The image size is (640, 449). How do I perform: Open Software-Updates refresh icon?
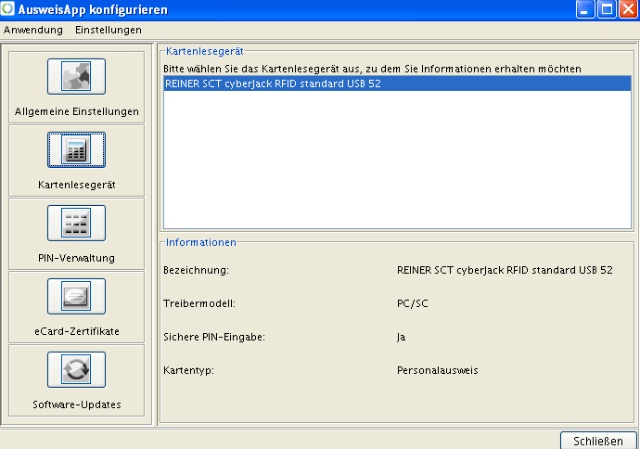point(76,369)
